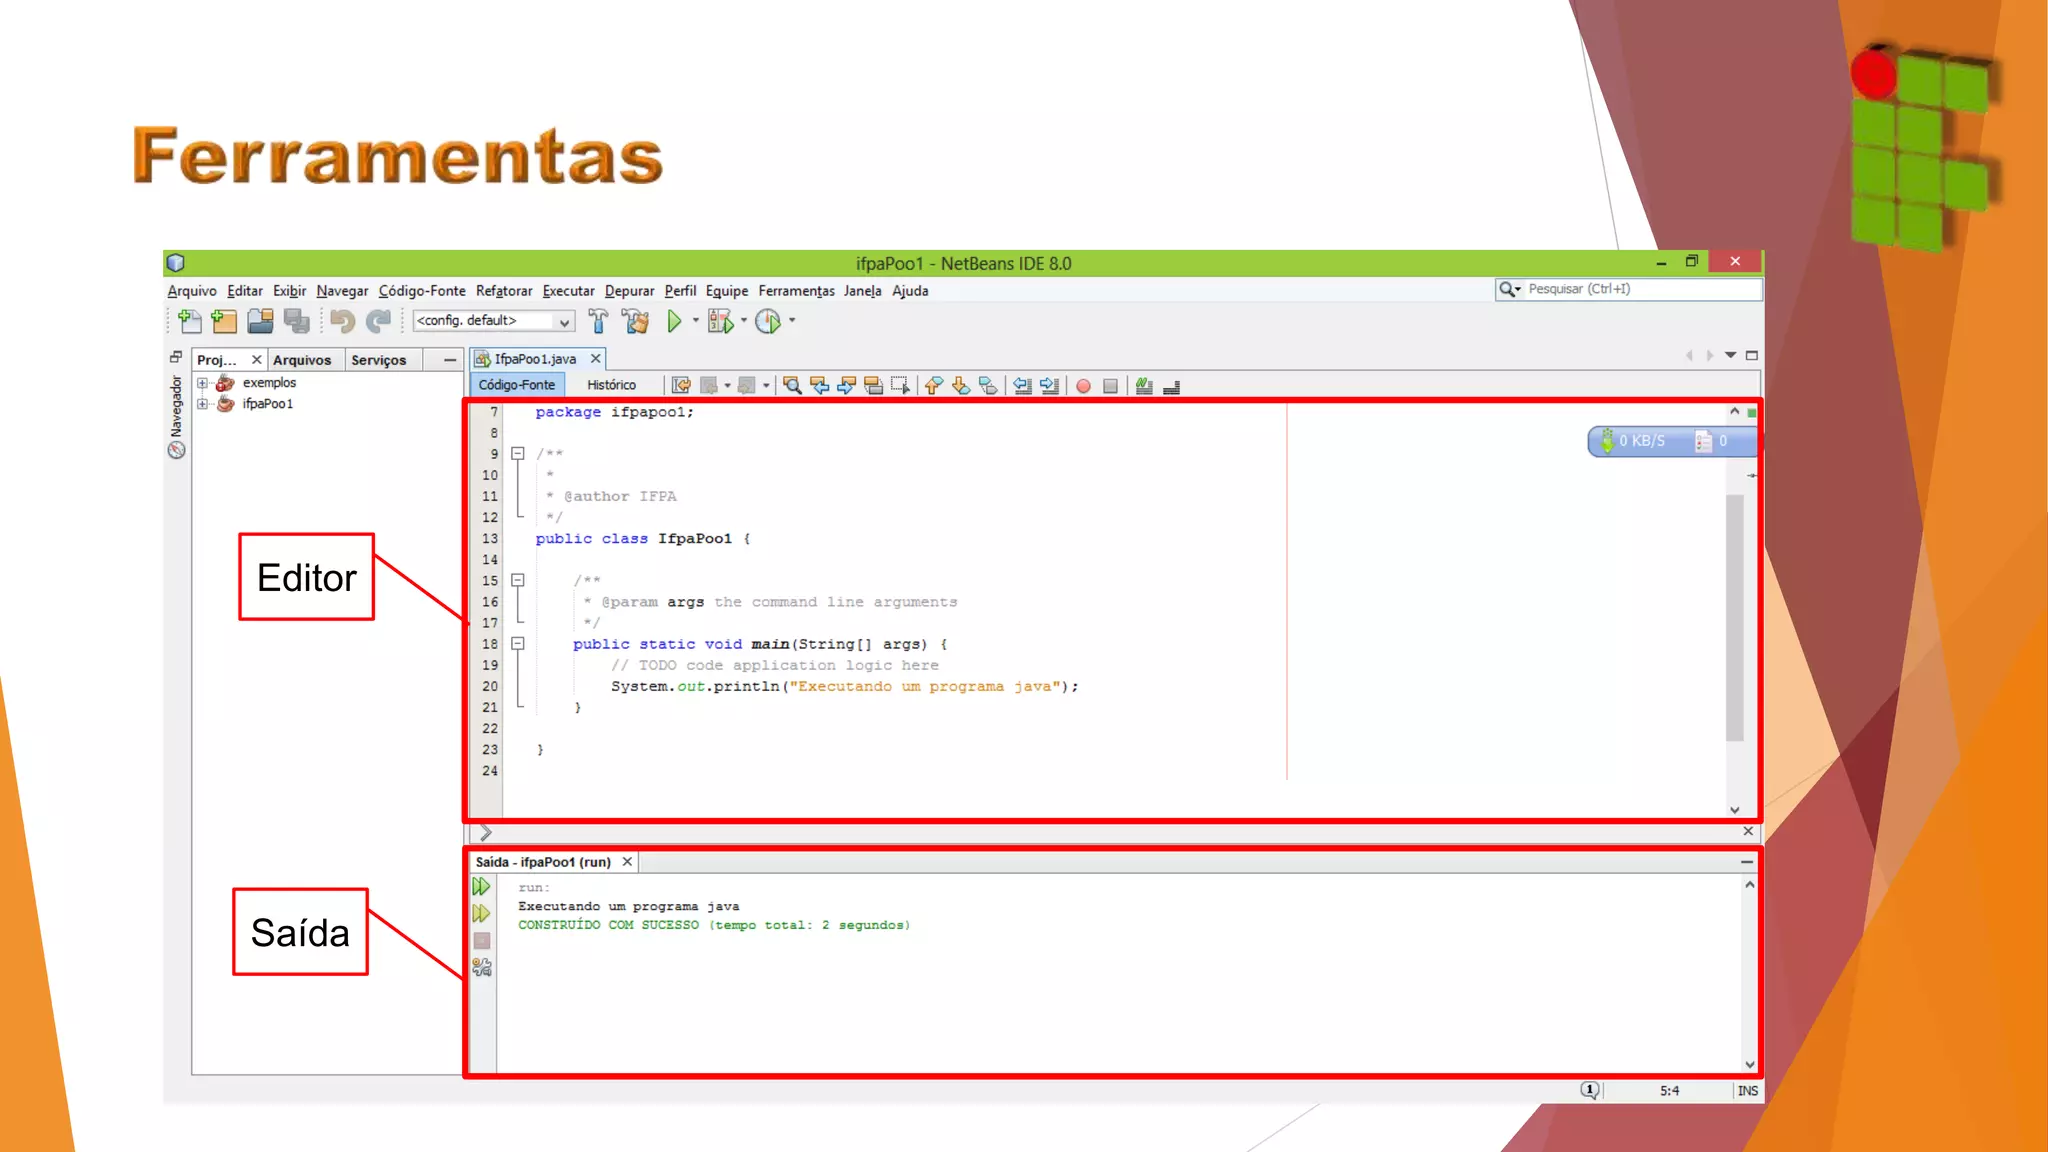Image resolution: width=2048 pixels, height=1152 pixels.
Task: Open the Arquivos tab
Action: point(301,360)
